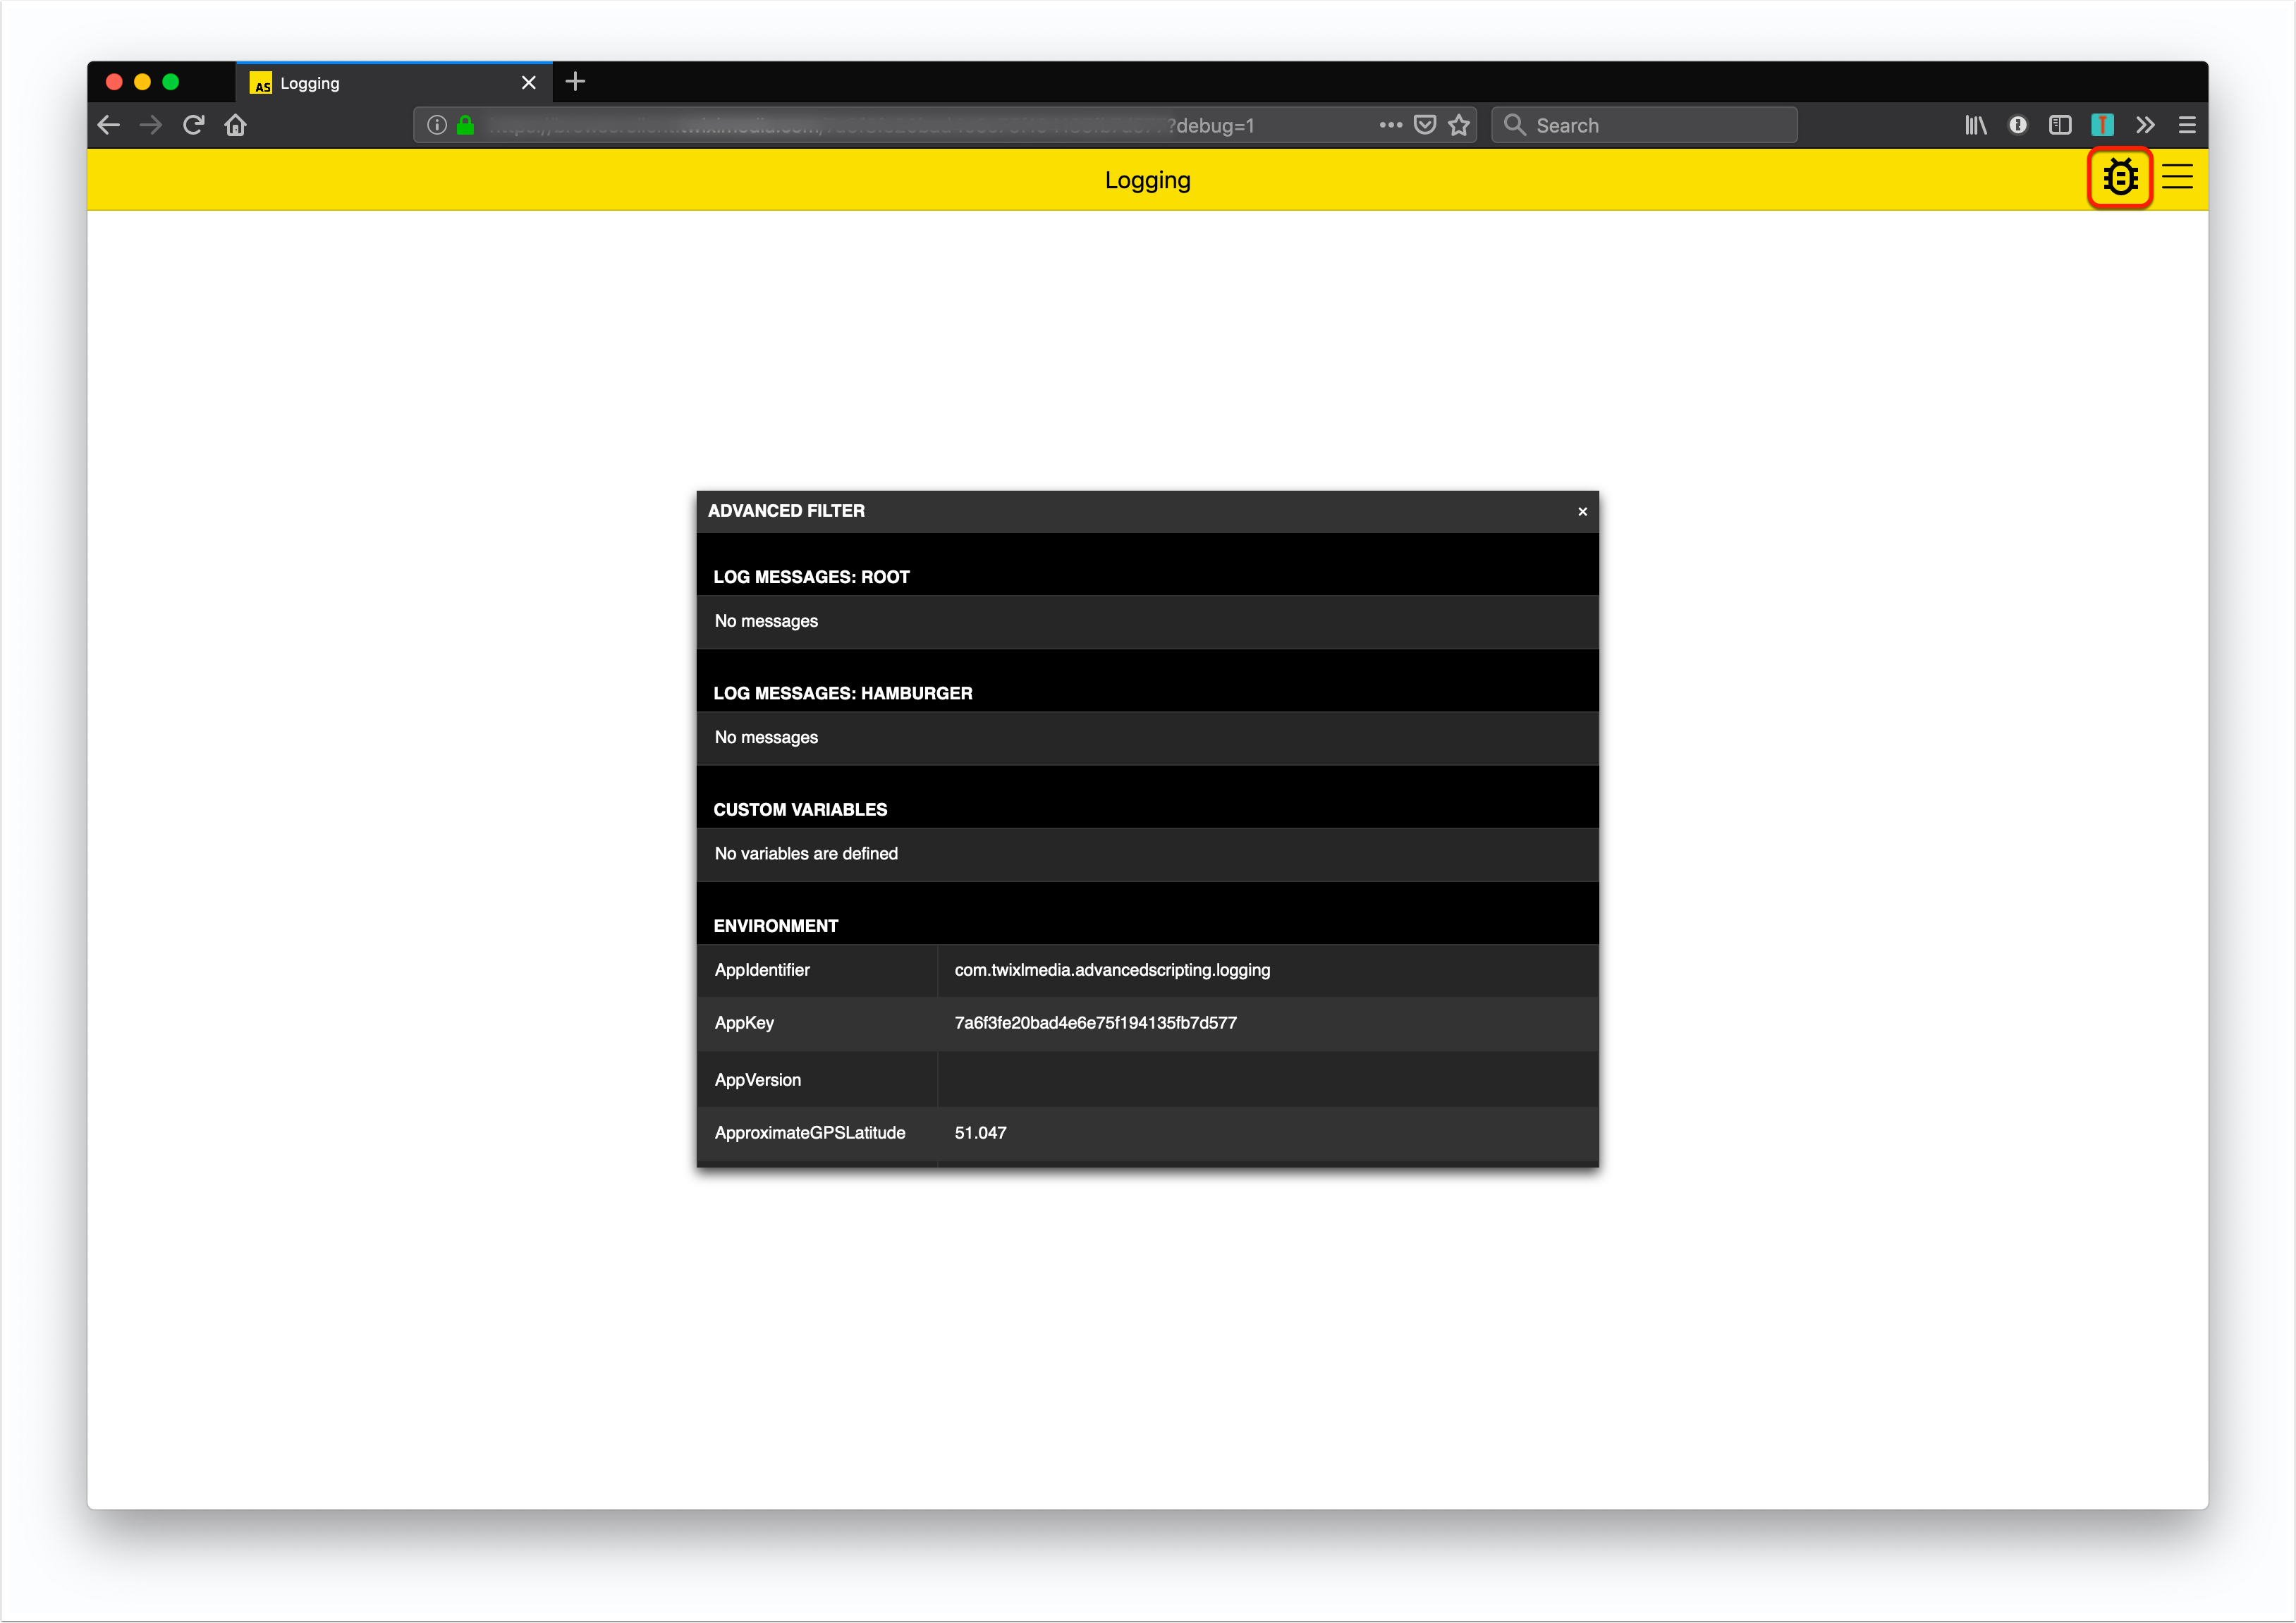Image resolution: width=2296 pixels, height=1623 pixels.
Task: Open the Library bookshelf icon
Action: [x=1976, y=125]
